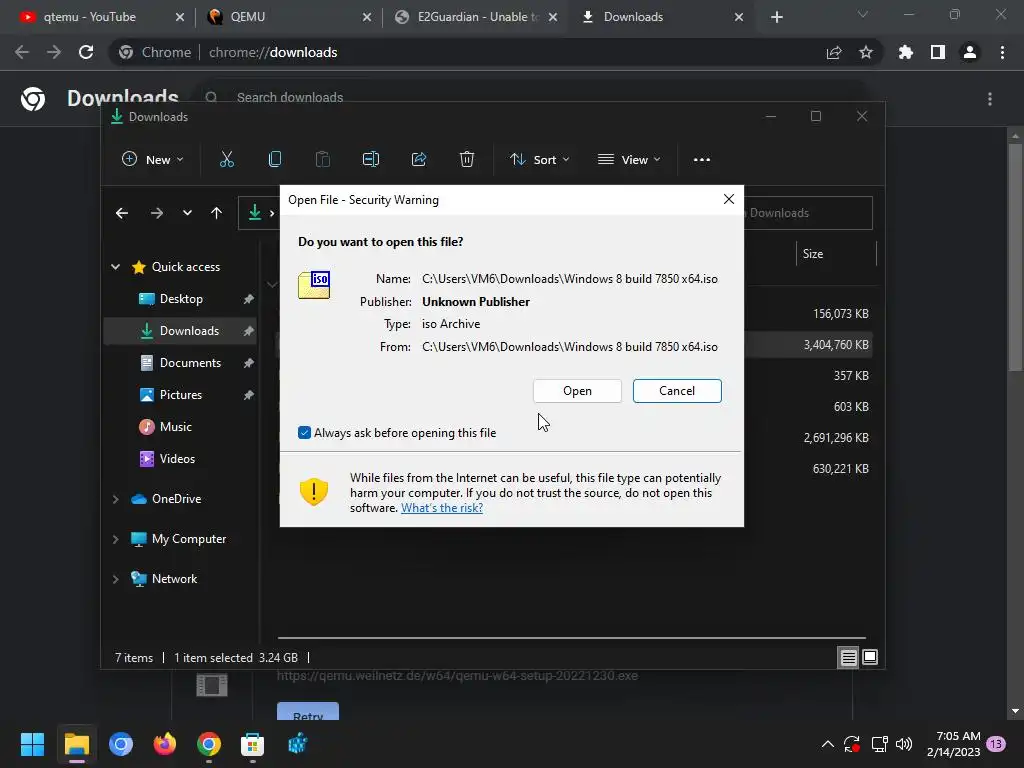Go up one folder in File Explorer
Viewport: 1024px width, 768px height.
coord(216,213)
